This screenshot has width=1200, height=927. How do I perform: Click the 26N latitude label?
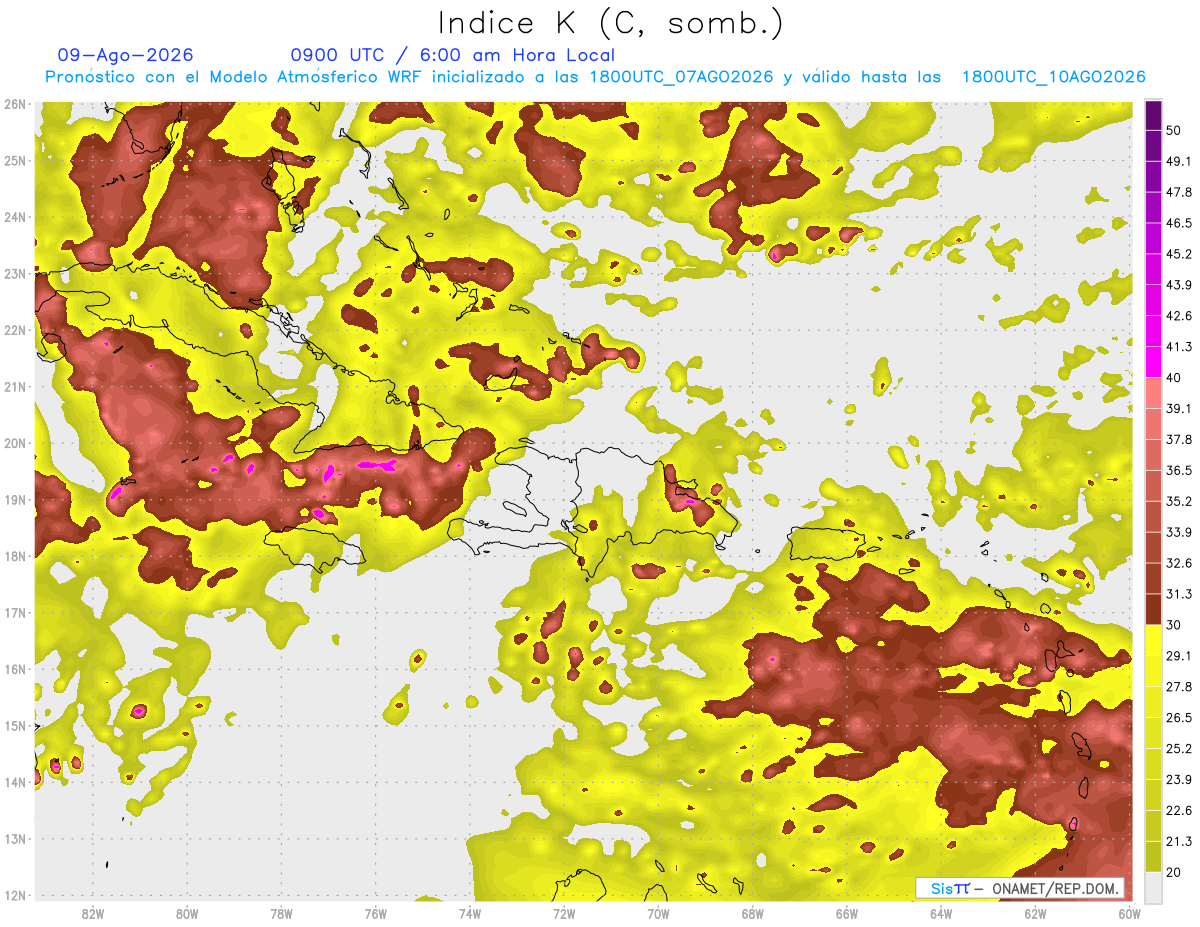click(x=15, y=104)
